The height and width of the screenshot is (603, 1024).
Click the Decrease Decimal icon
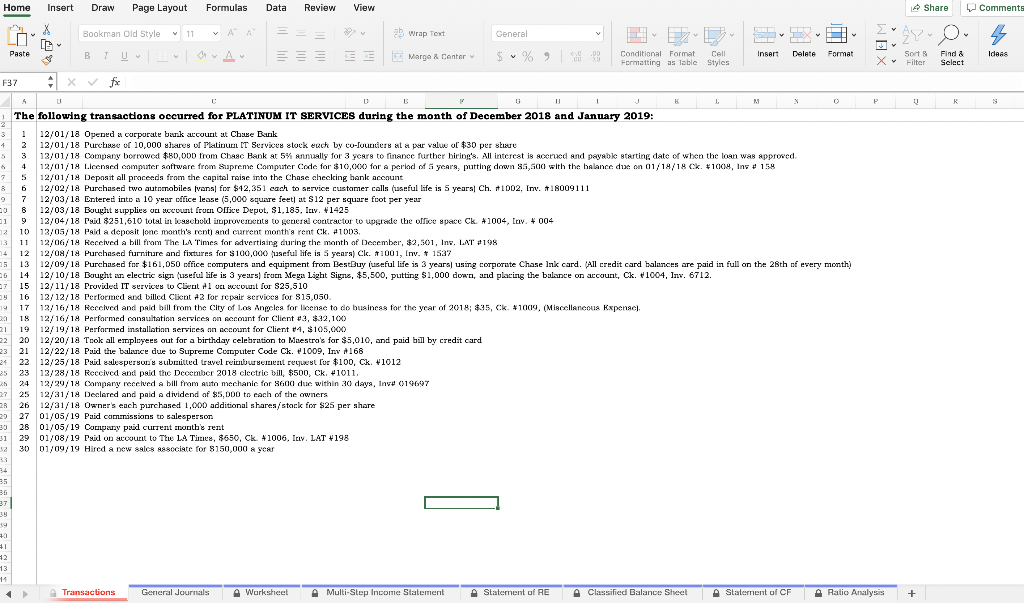596,57
